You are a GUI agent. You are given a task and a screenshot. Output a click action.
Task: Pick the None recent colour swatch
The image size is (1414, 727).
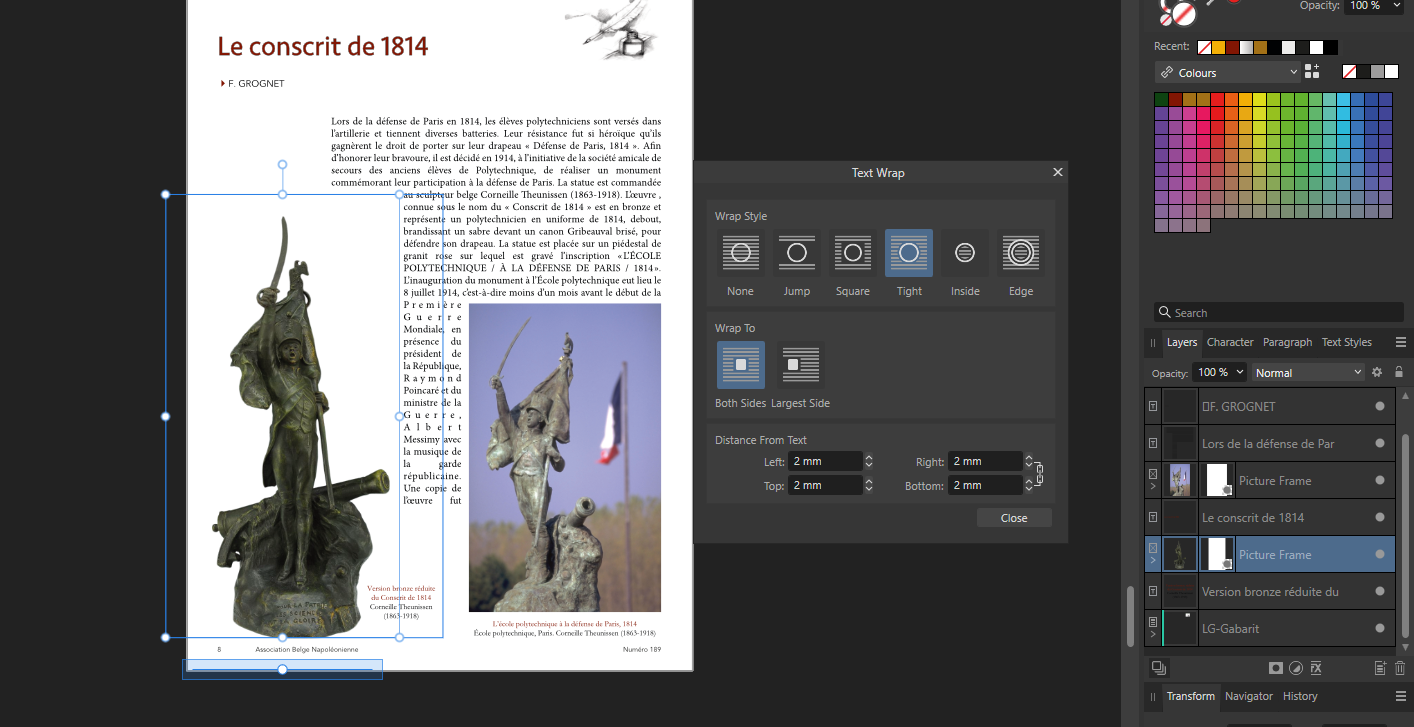pos(1205,47)
